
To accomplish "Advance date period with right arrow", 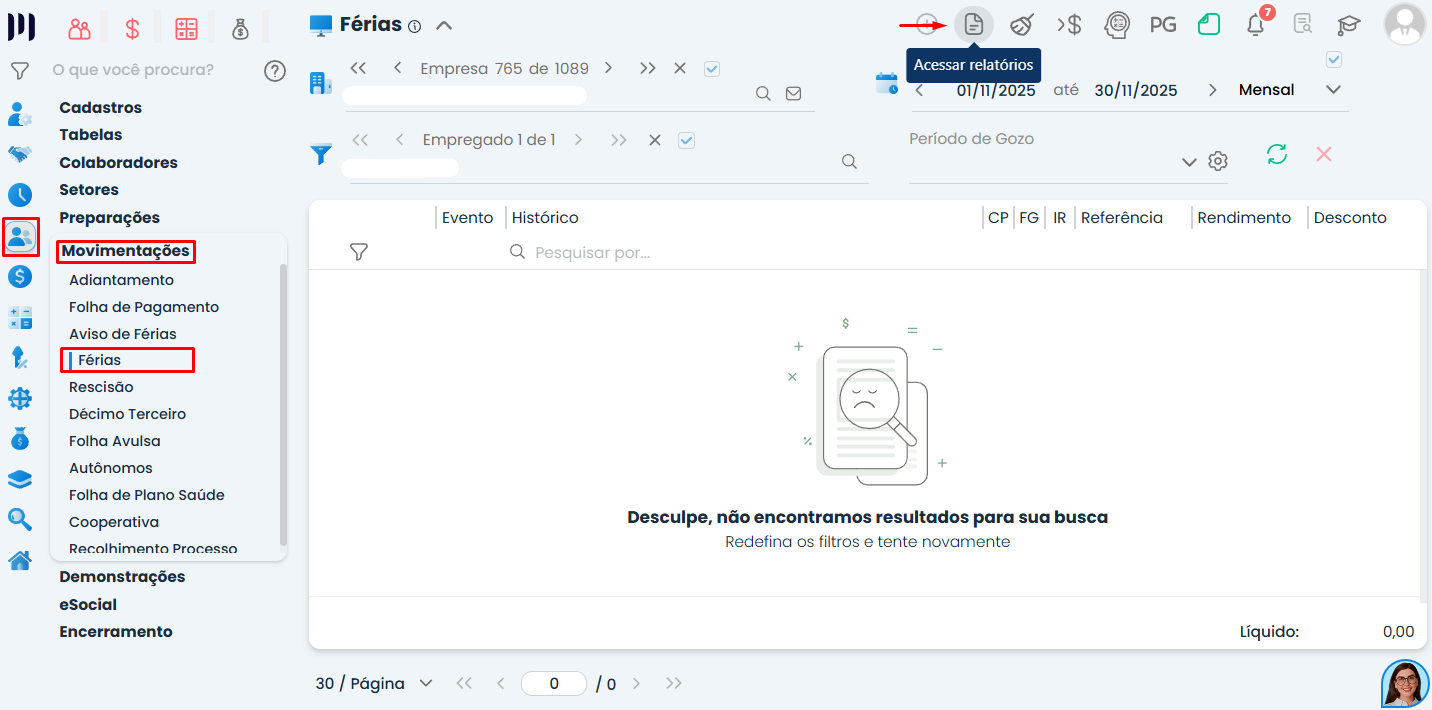I will (x=1212, y=90).
